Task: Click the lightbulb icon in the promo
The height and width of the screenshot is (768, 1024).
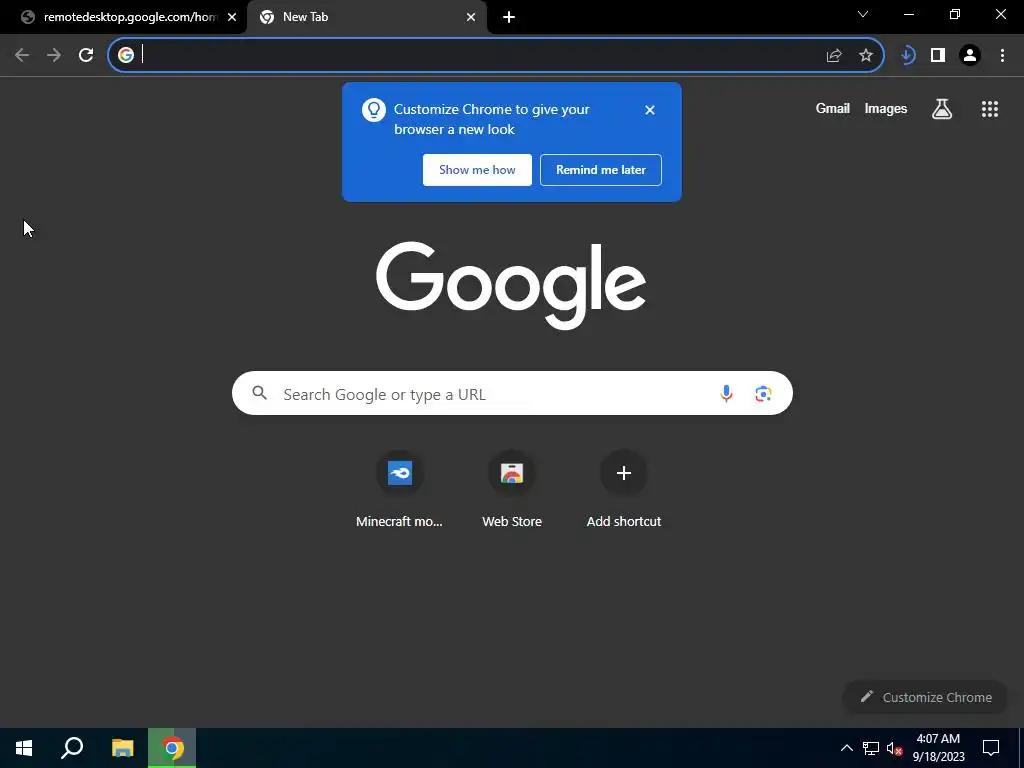Action: click(374, 110)
